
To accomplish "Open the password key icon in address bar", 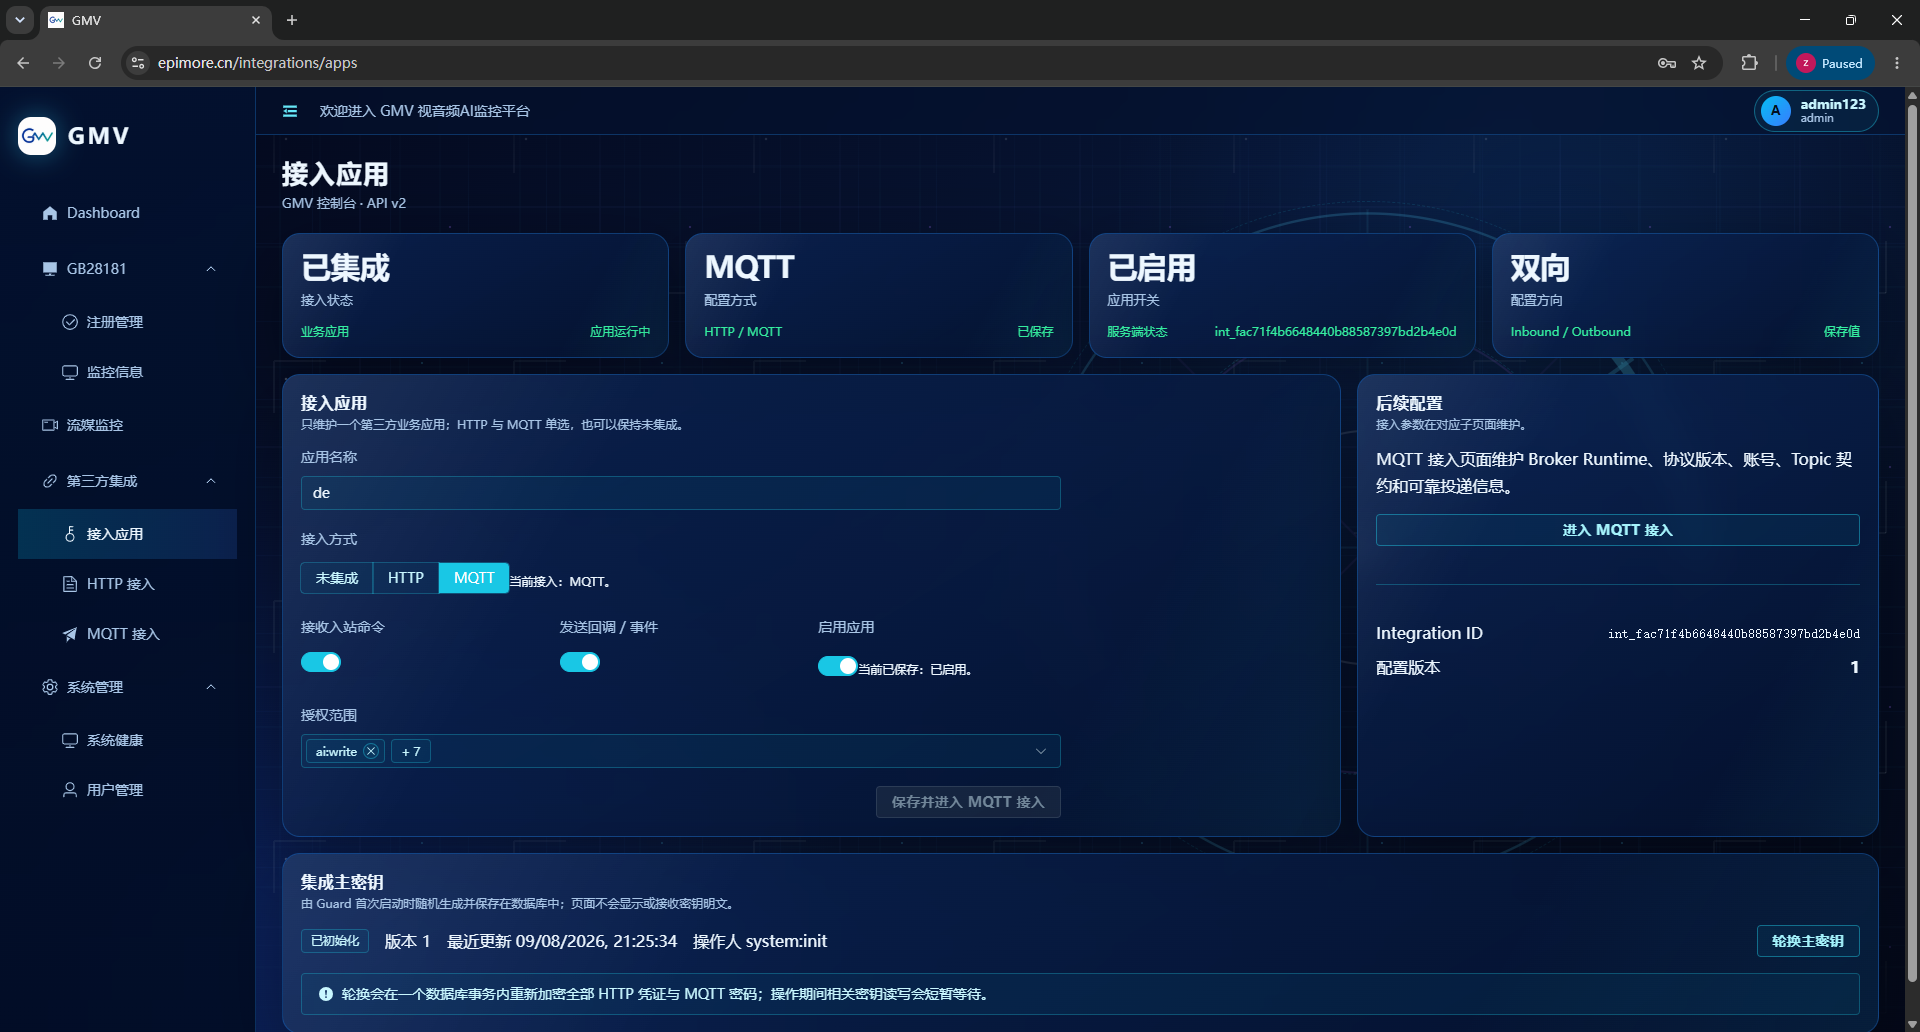I will (x=1667, y=63).
